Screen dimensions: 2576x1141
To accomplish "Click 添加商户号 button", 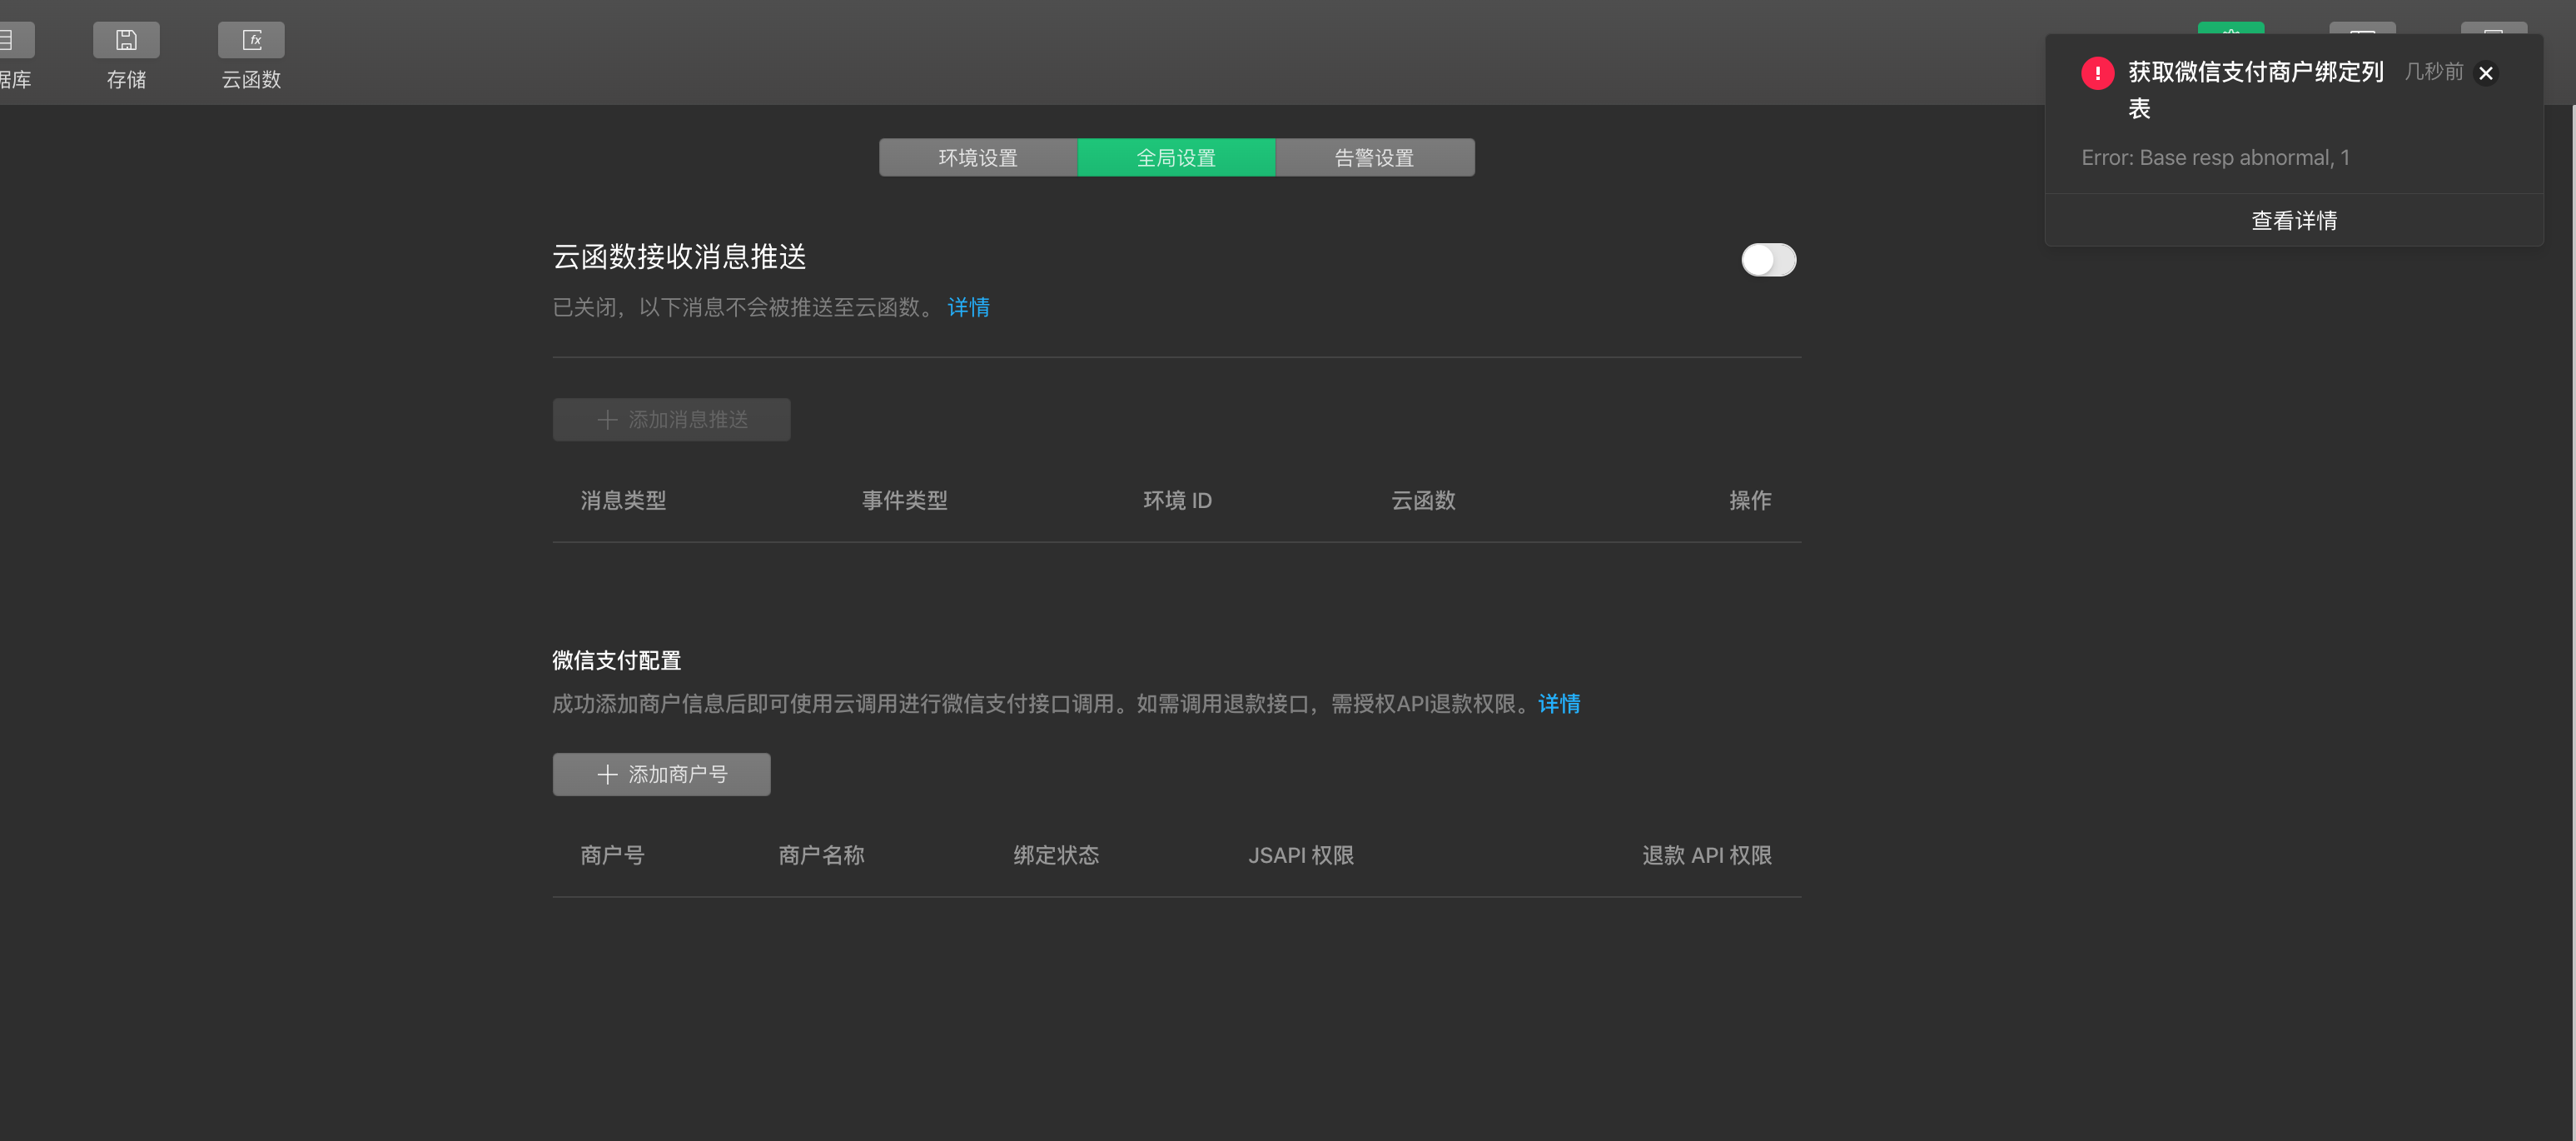I will pos(661,774).
